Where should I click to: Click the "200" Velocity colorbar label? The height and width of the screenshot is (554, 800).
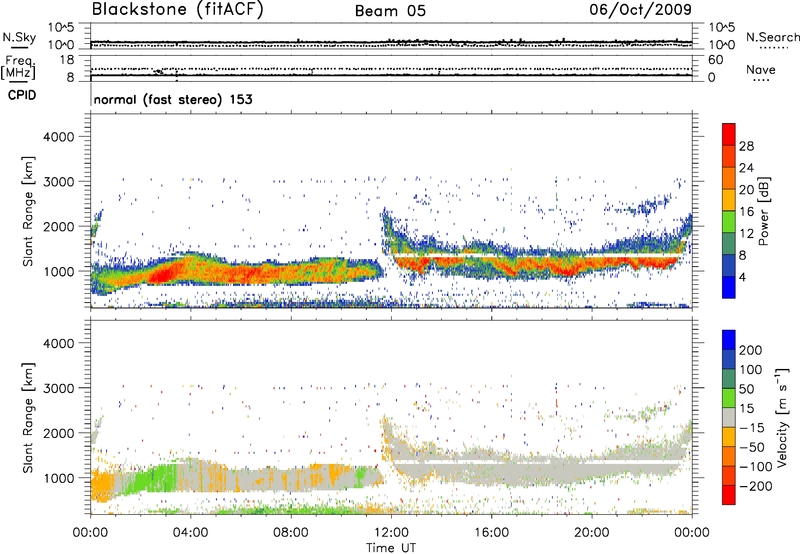(x=751, y=350)
